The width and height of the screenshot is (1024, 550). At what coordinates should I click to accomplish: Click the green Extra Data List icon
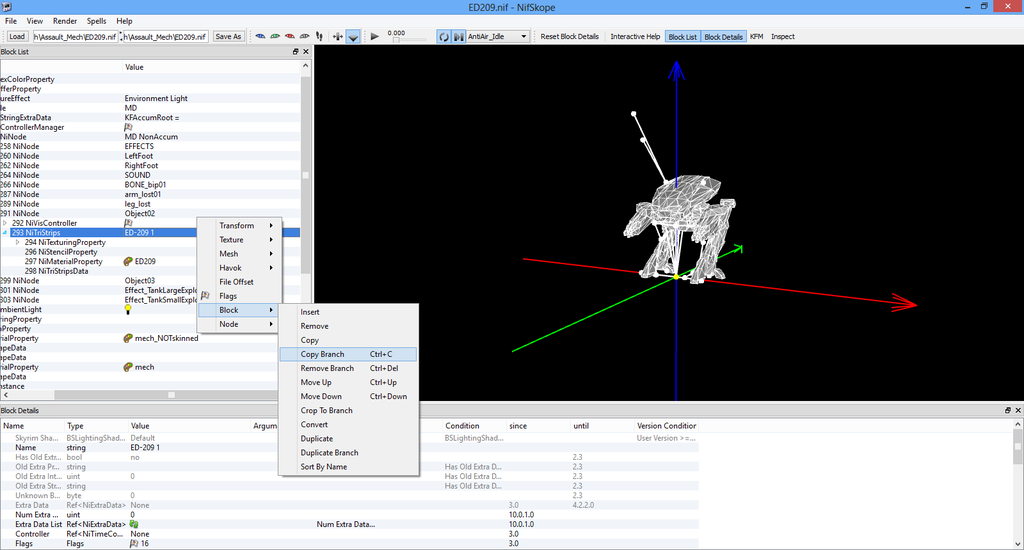tap(134, 524)
